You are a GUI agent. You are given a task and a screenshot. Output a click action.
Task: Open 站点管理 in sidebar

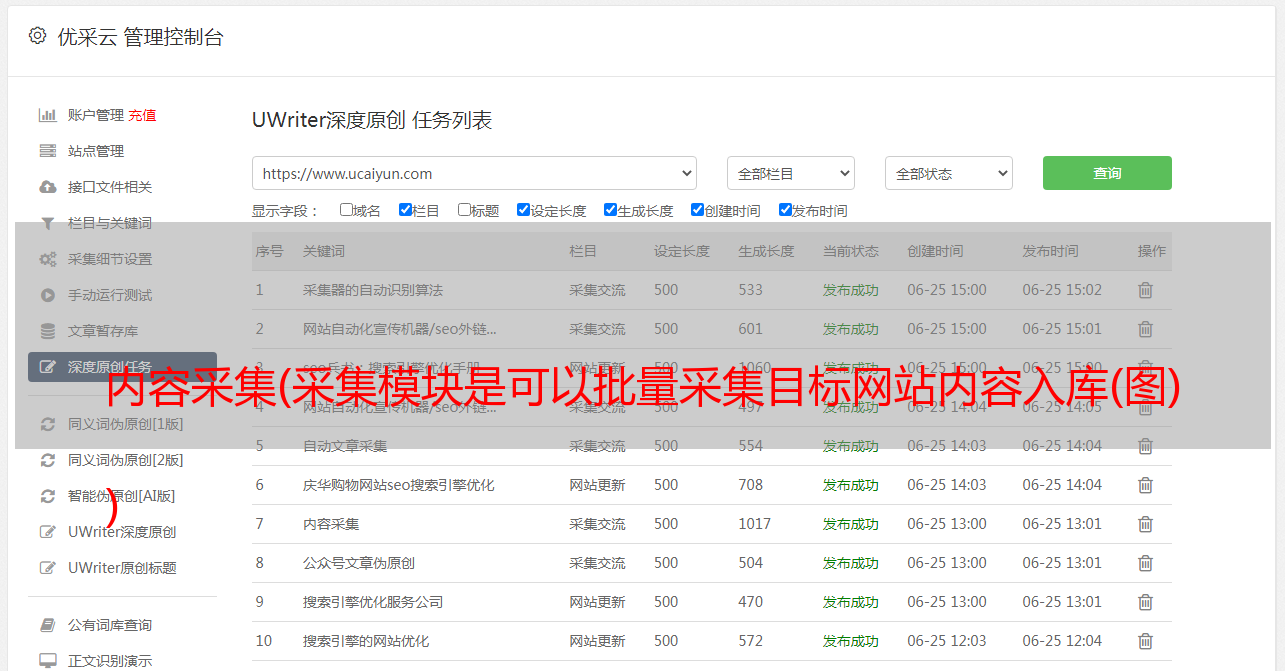[x=96, y=151]
